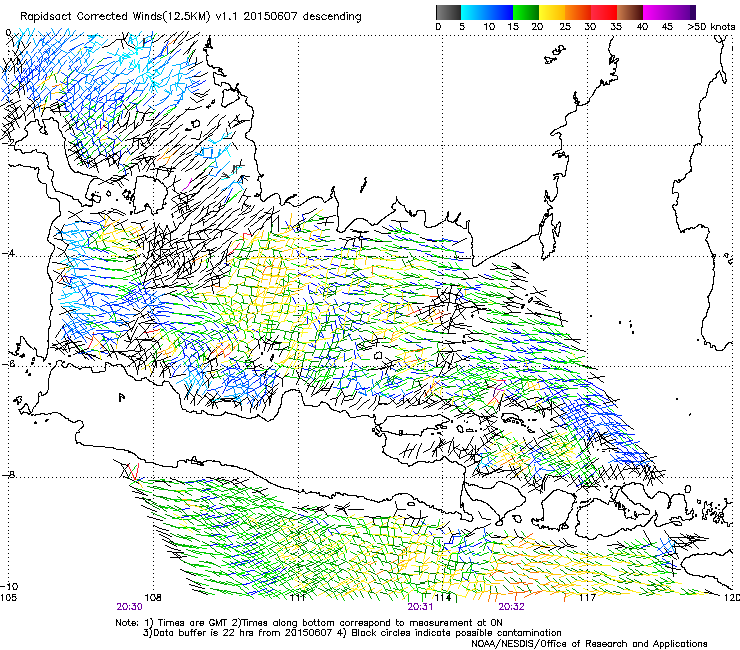
Task: Click the '30' label under the color scale
Action: [590, 27]
